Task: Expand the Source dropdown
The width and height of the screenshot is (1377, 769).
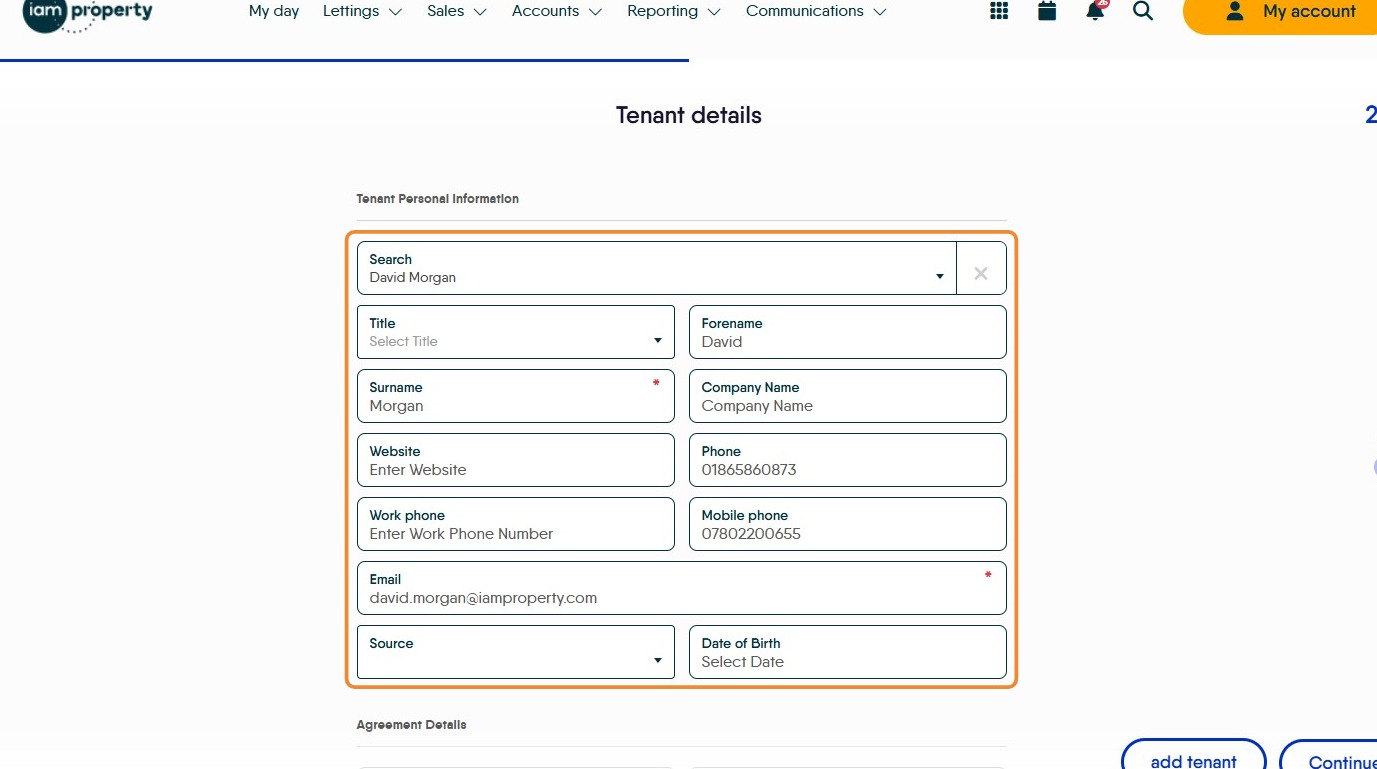Action: 657,660
